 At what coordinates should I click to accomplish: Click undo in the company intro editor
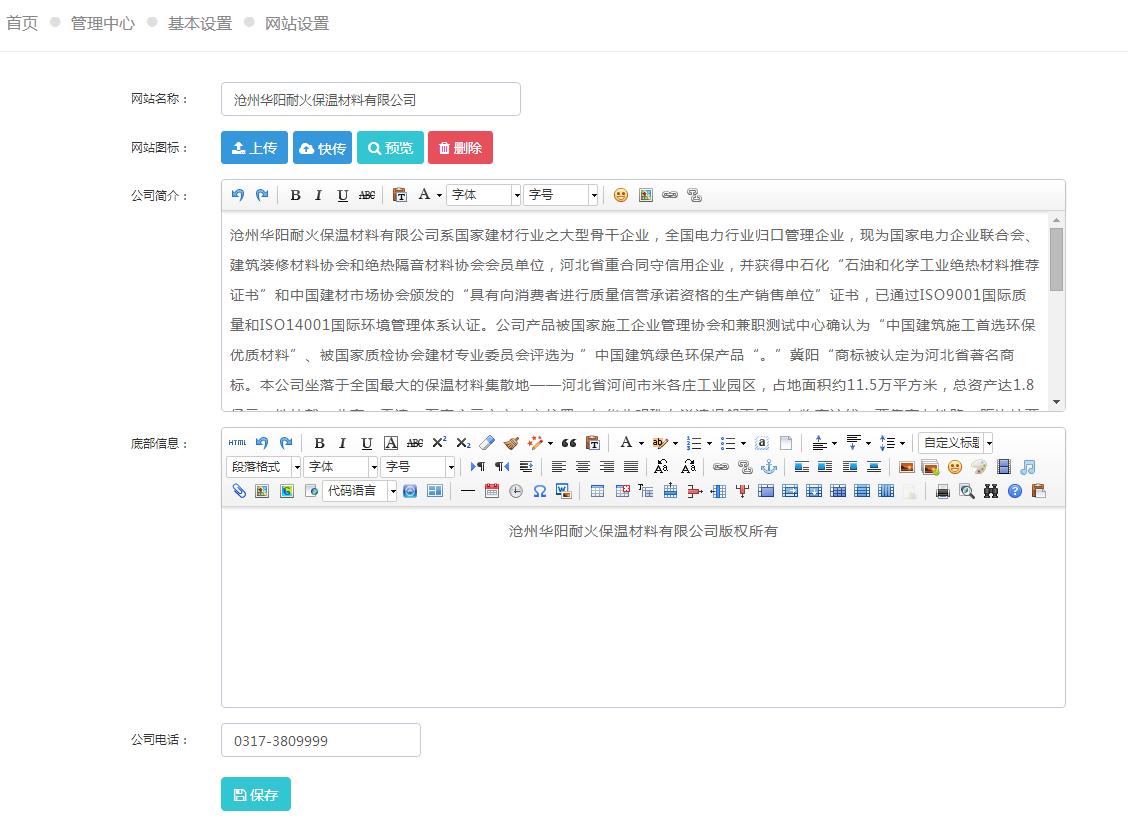tap(238, 195)
